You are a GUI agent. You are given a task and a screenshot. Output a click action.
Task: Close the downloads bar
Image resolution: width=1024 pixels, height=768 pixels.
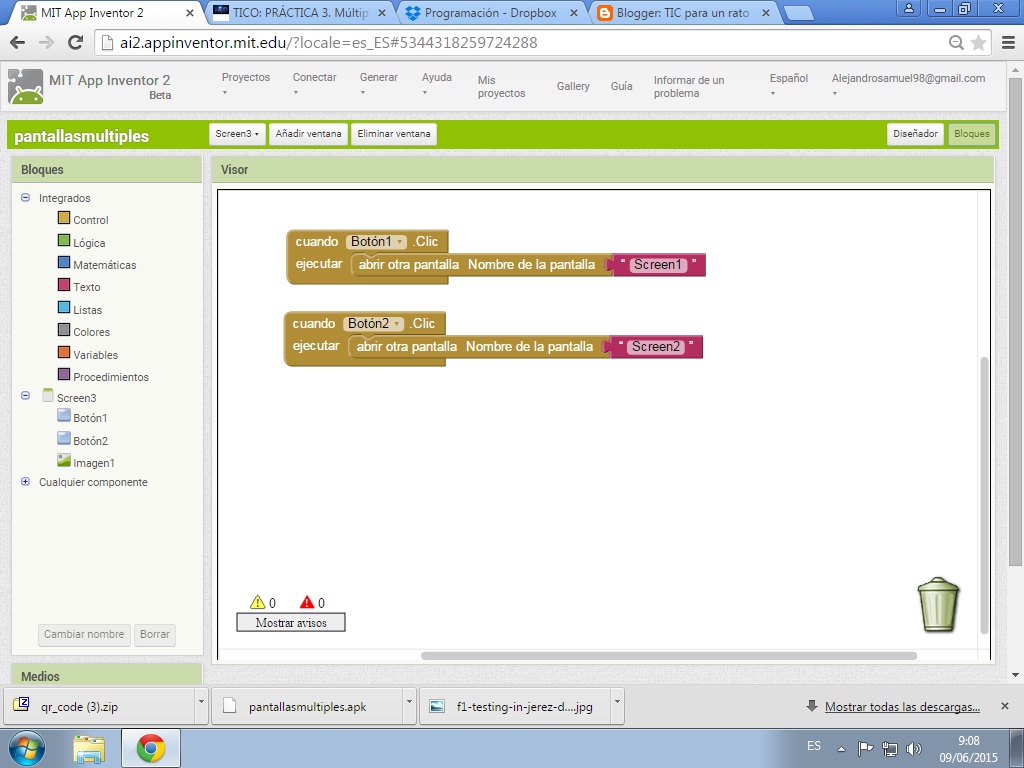tap(1005, 706)
